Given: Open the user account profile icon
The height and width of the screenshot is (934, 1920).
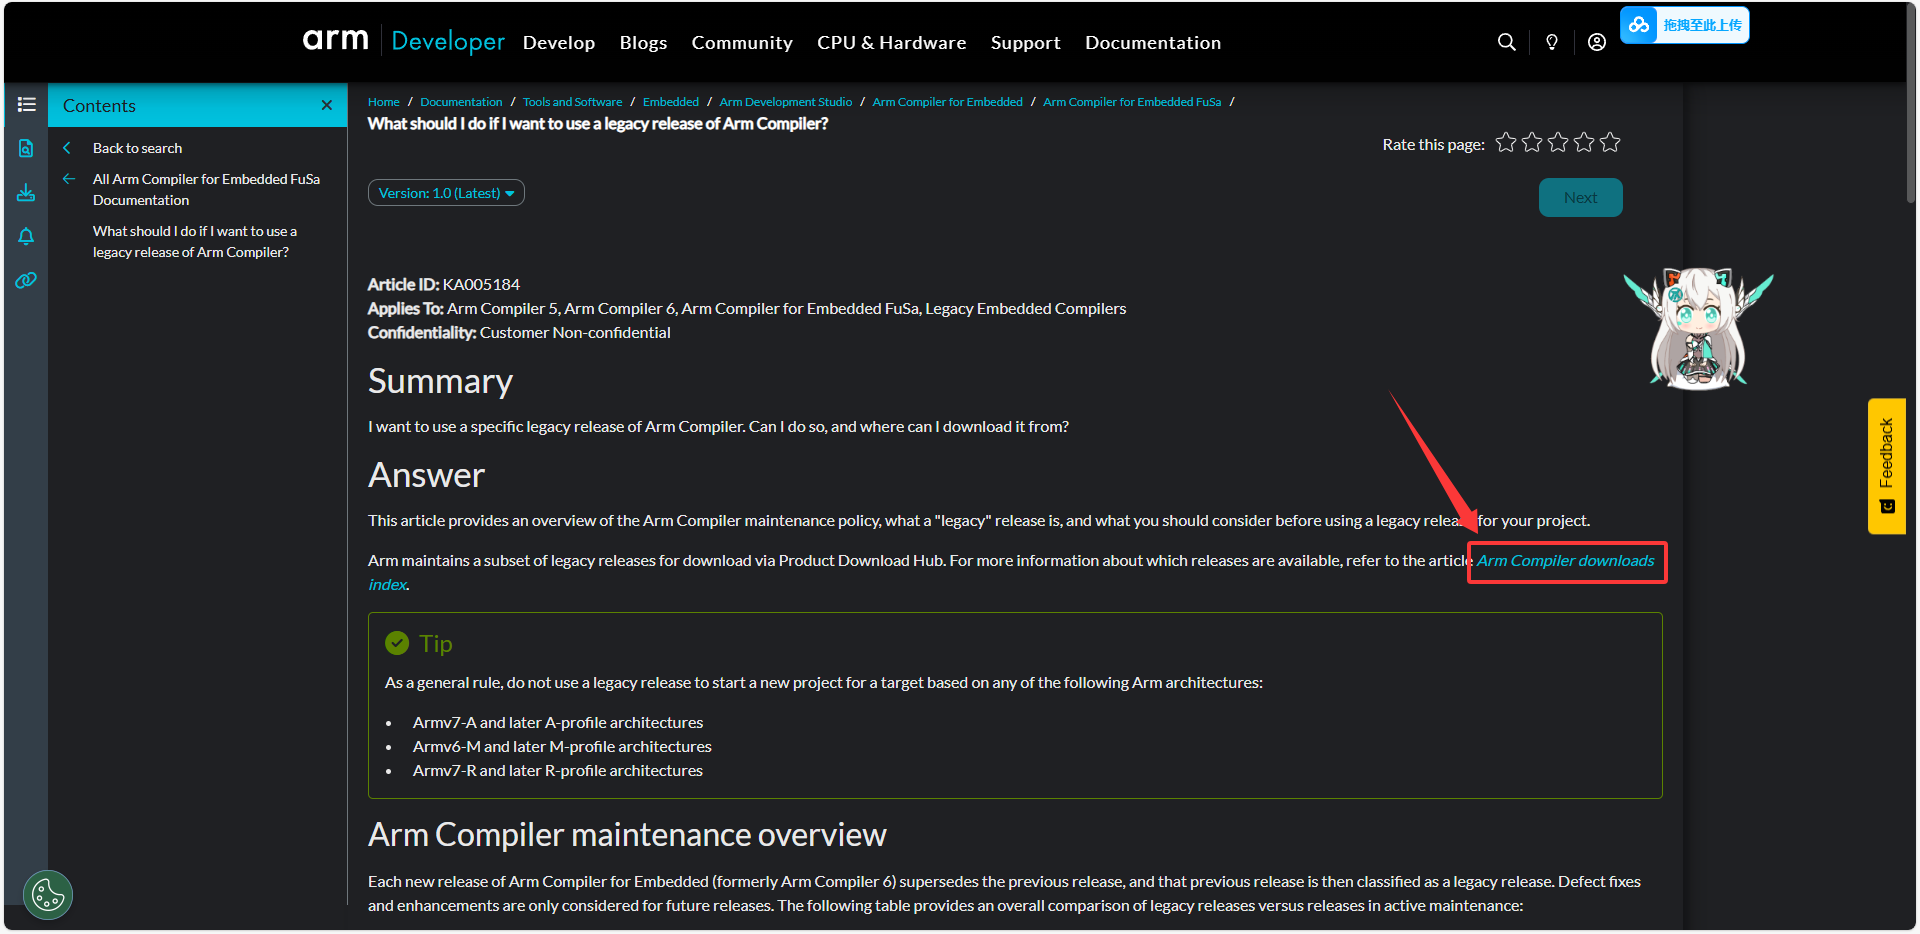Looking at the screenshot, I should coord(1597,42).
